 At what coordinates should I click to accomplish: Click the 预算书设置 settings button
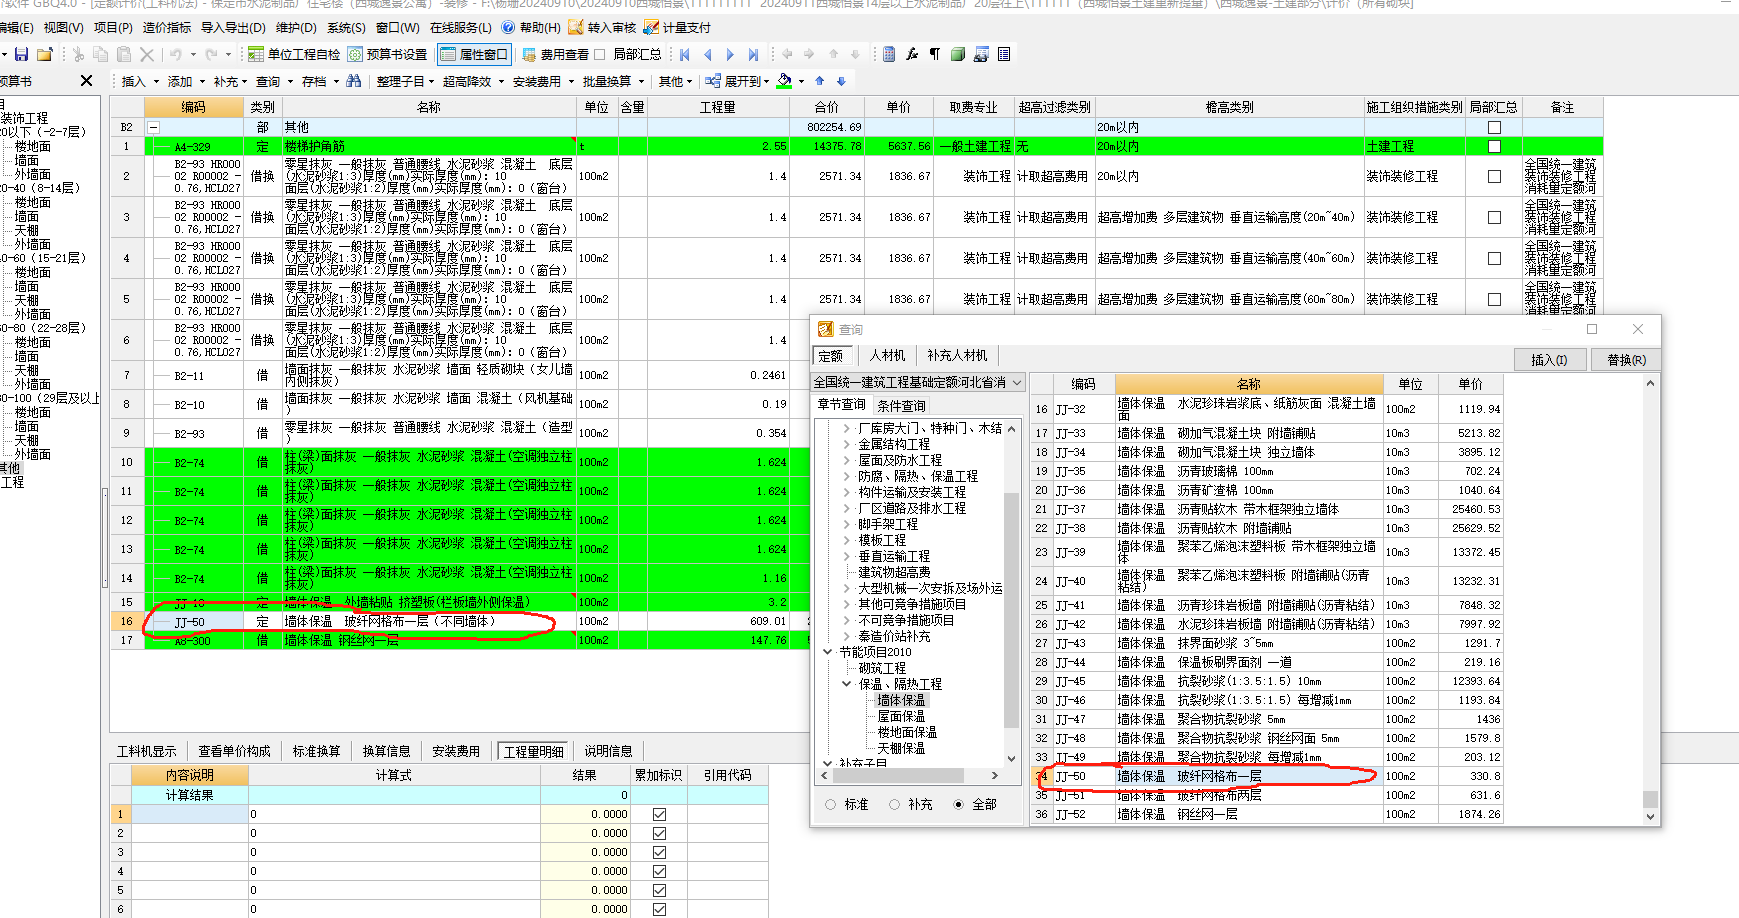[388, 54]
